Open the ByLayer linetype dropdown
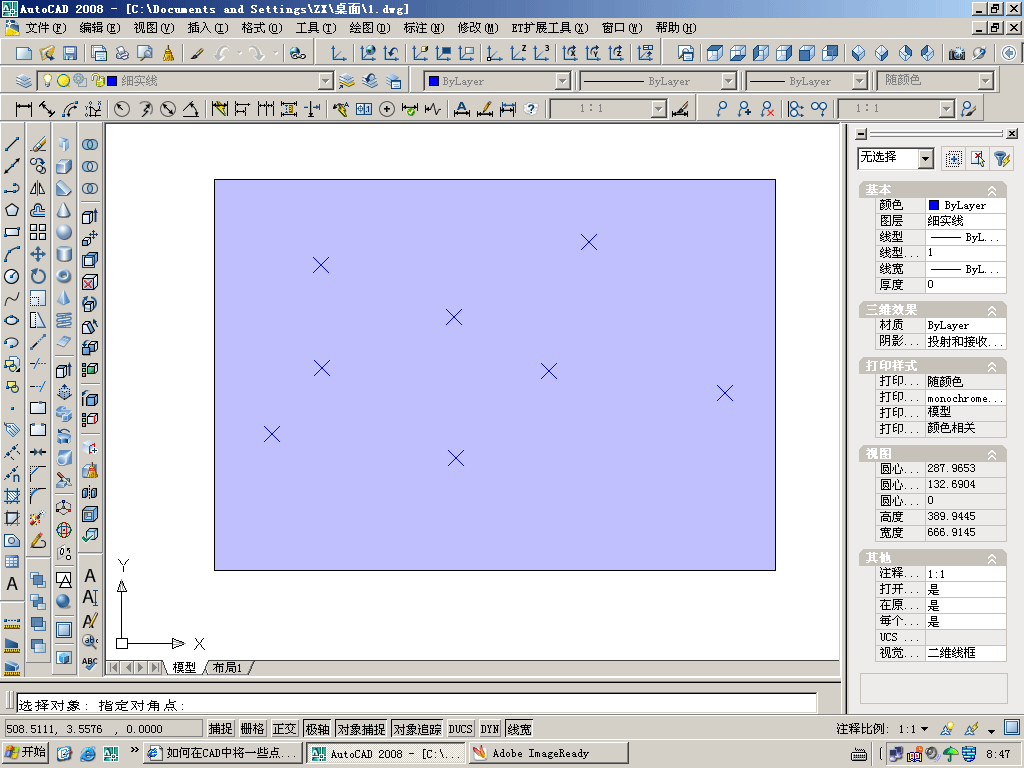 [x=728, y=81]
